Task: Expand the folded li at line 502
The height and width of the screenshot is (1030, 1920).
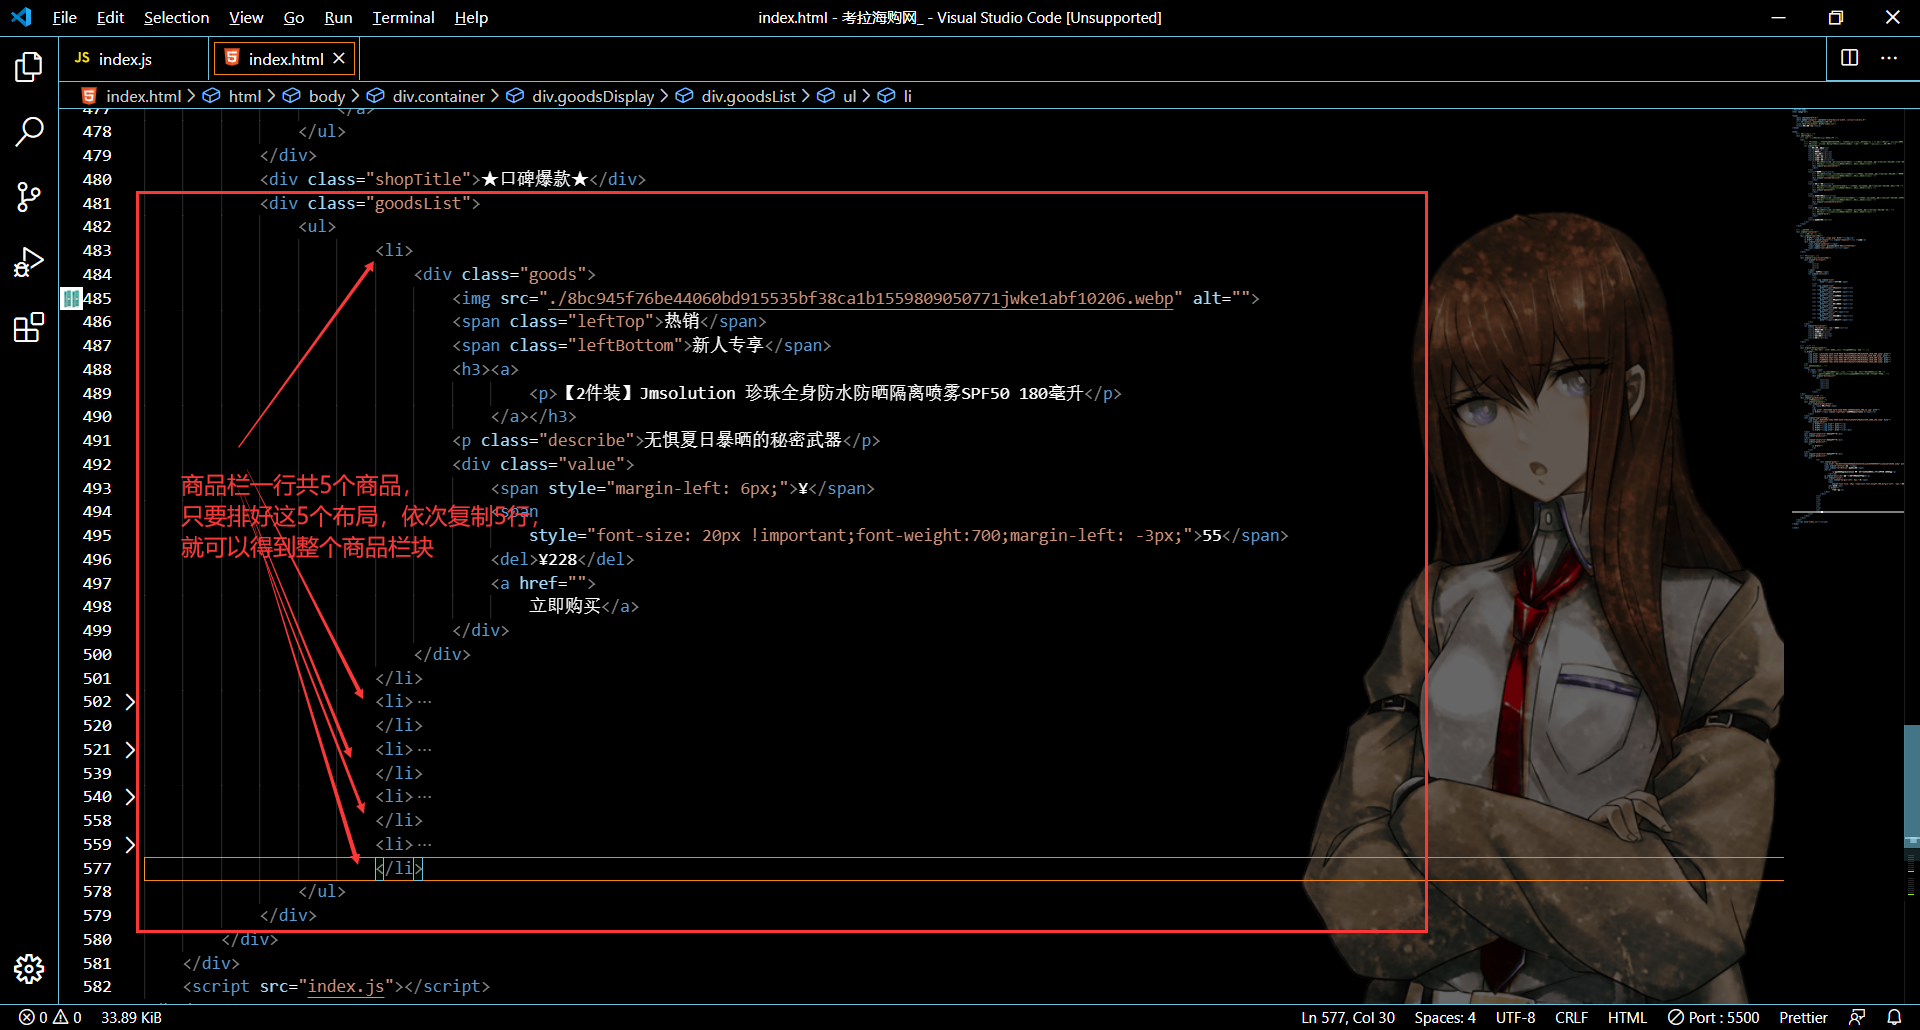Action: pos(130,702)
